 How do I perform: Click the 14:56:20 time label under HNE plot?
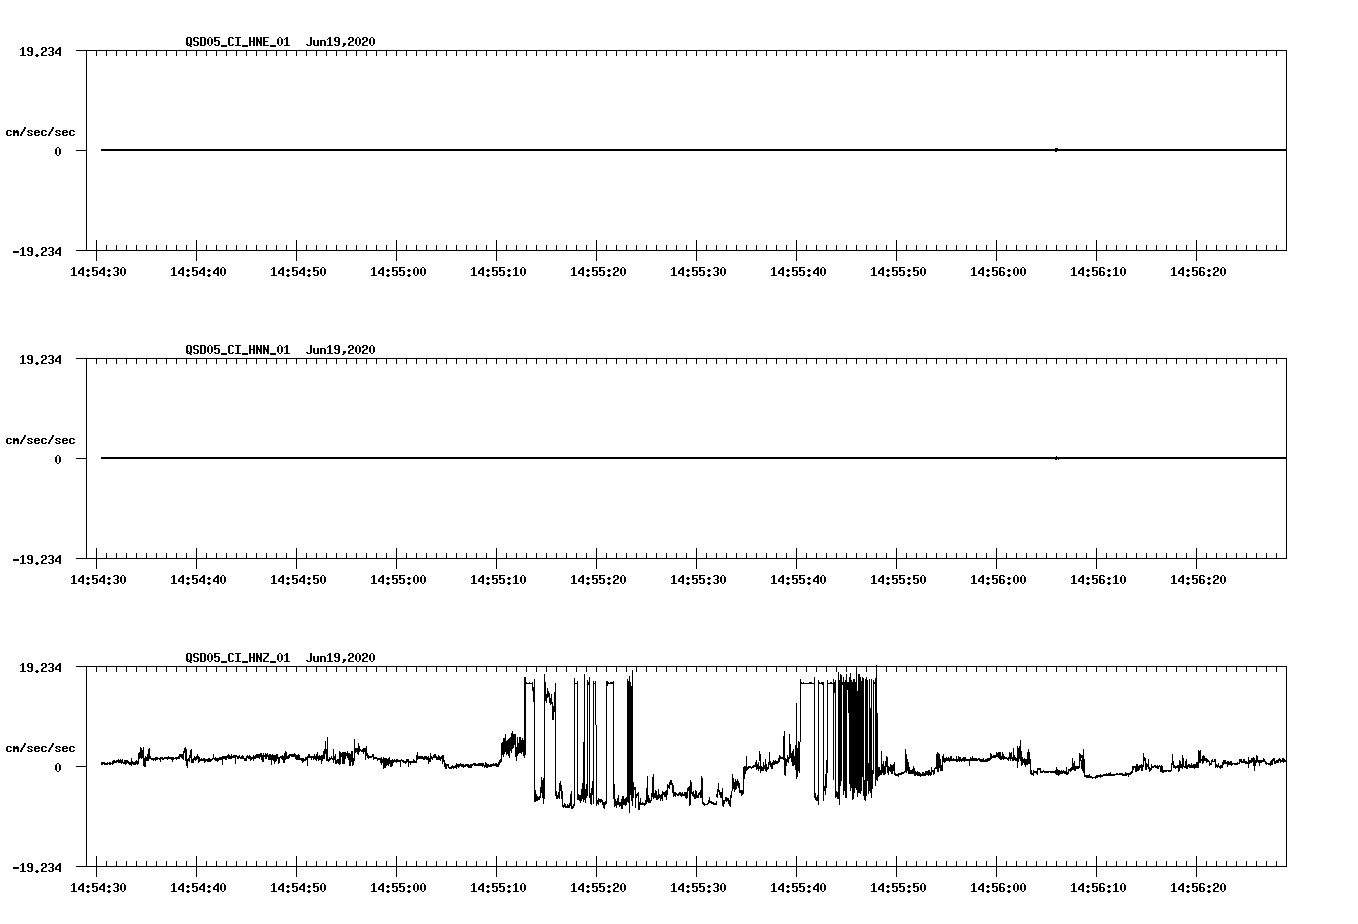pos(1198,272)
